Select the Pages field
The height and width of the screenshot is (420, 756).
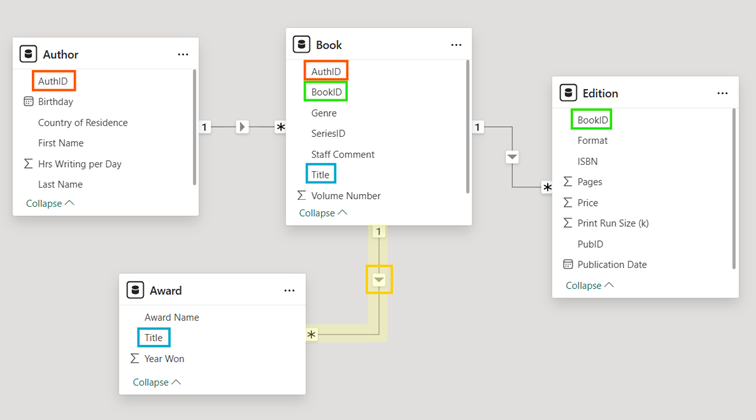coord(590,182)
